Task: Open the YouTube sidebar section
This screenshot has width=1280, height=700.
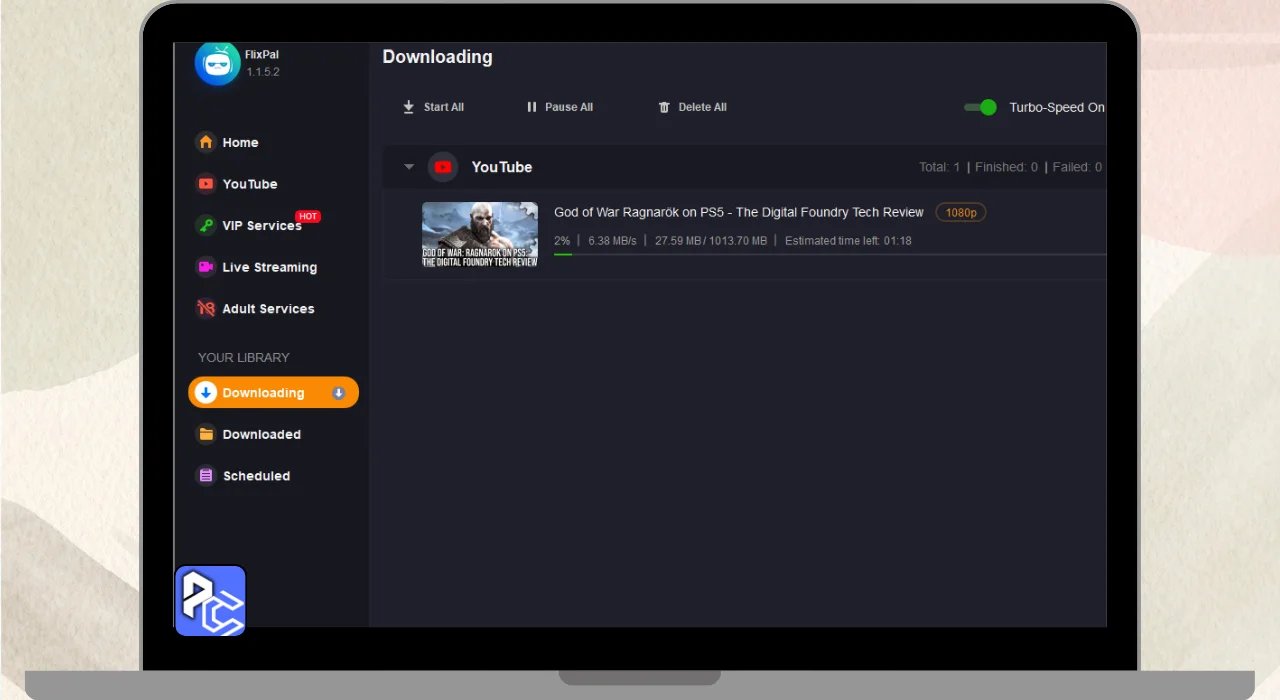Action: click(250, 184)
